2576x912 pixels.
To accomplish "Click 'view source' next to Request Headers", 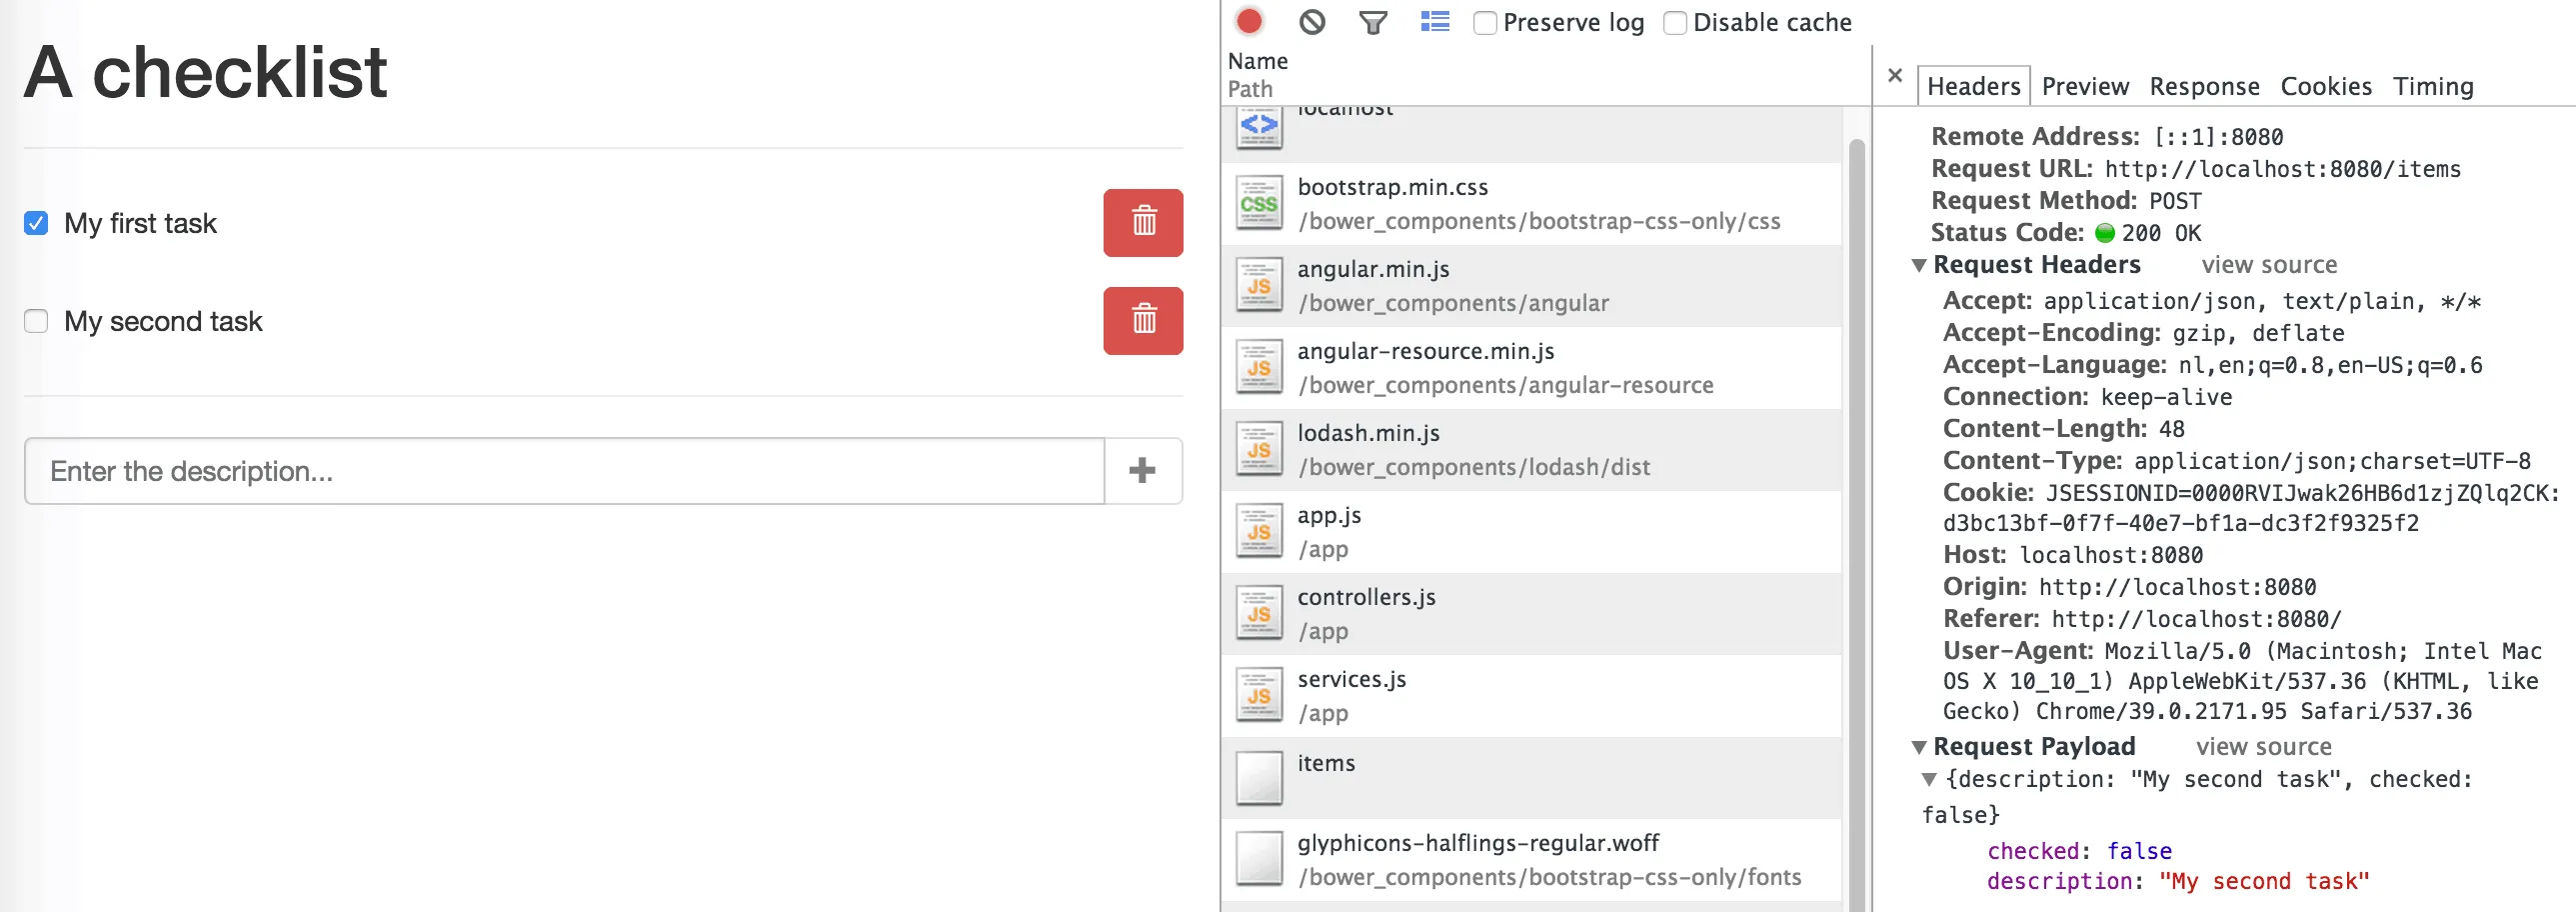I will tap(2269, 266).
